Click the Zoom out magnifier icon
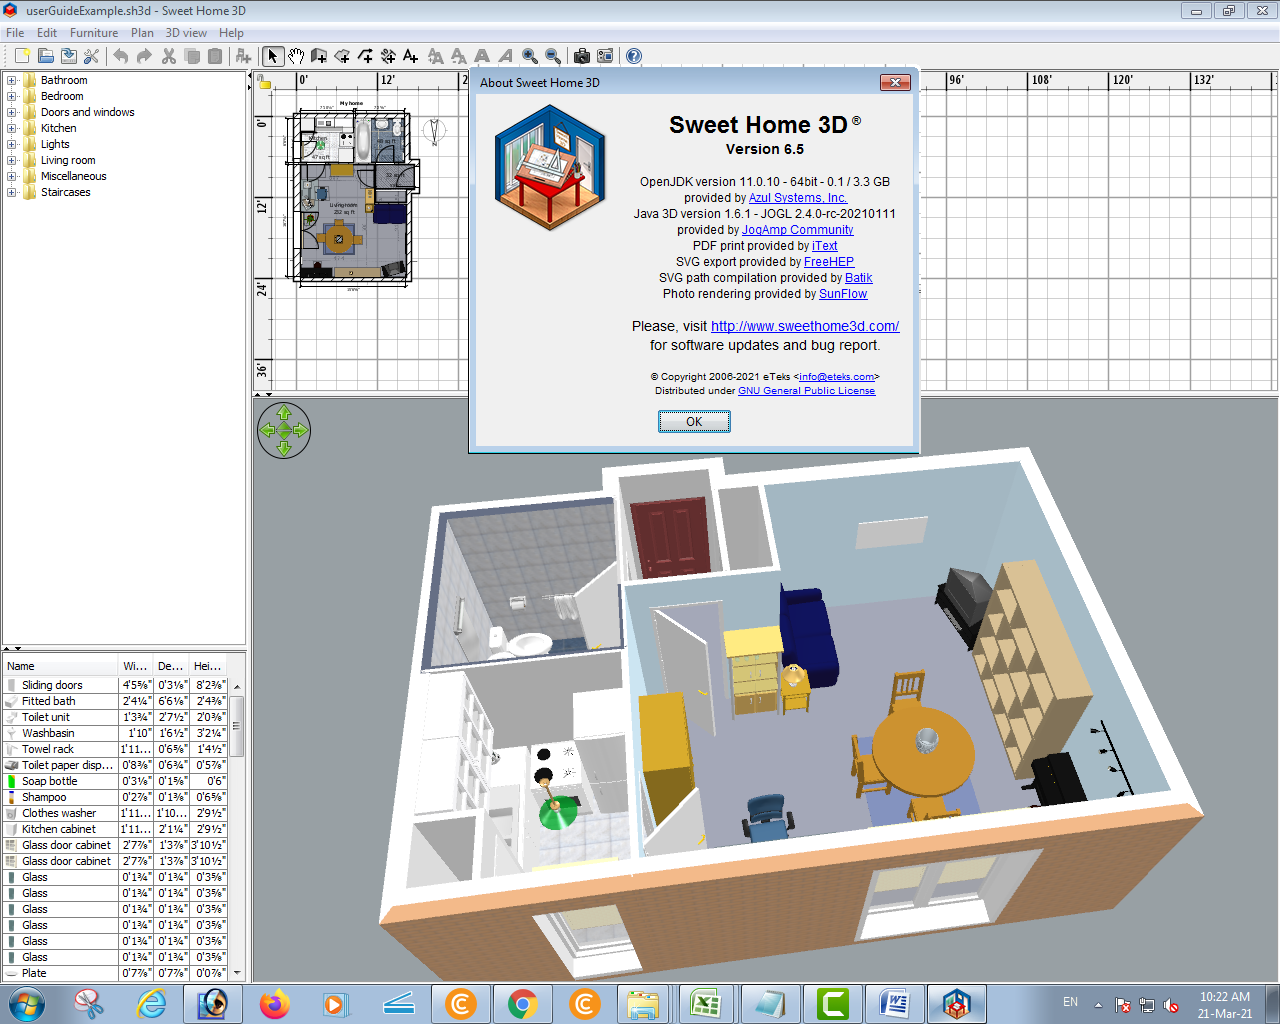Viewport: 1280px width, 1024px height. tap(553, 56)
